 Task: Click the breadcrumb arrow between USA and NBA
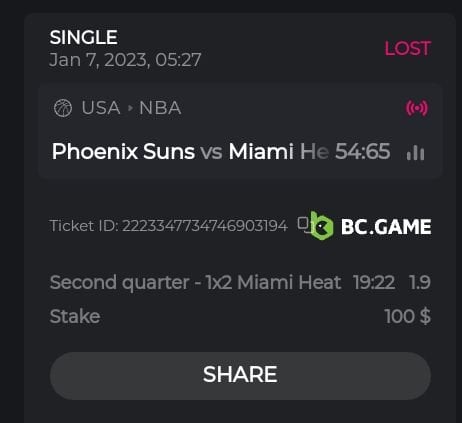(x=130, y=108)
